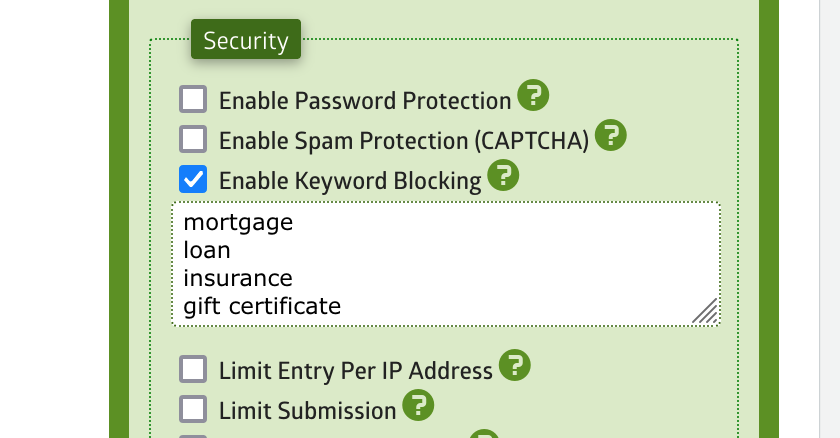840x438 pixels.
Task: Click the Enable Keyword Blocking label text
Action: coord(350,181)
